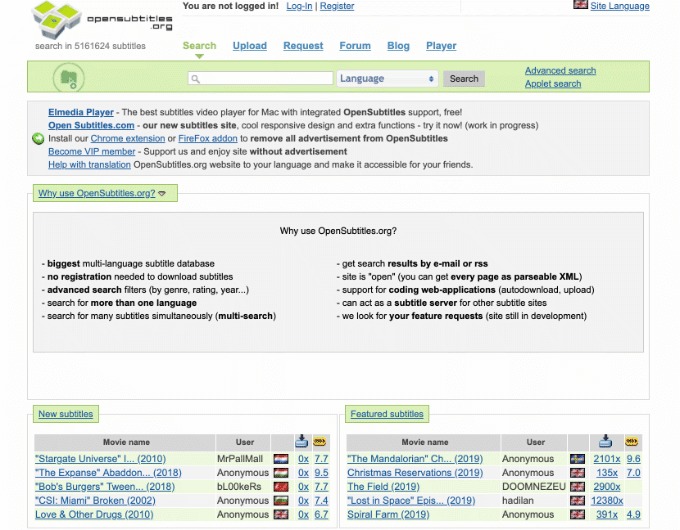Open "Stargate Universe" (2010) subtitle
680x530 pixels.
coord(100,459)
